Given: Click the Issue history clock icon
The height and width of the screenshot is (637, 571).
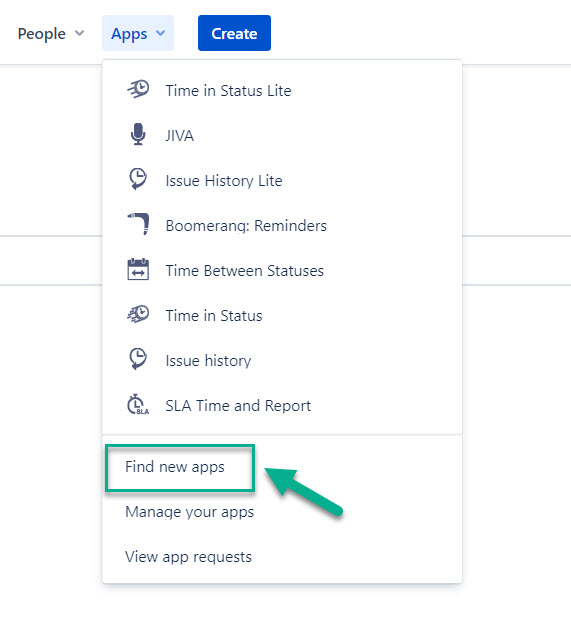Looking at the screenshot, I should [x=138, y=359].
